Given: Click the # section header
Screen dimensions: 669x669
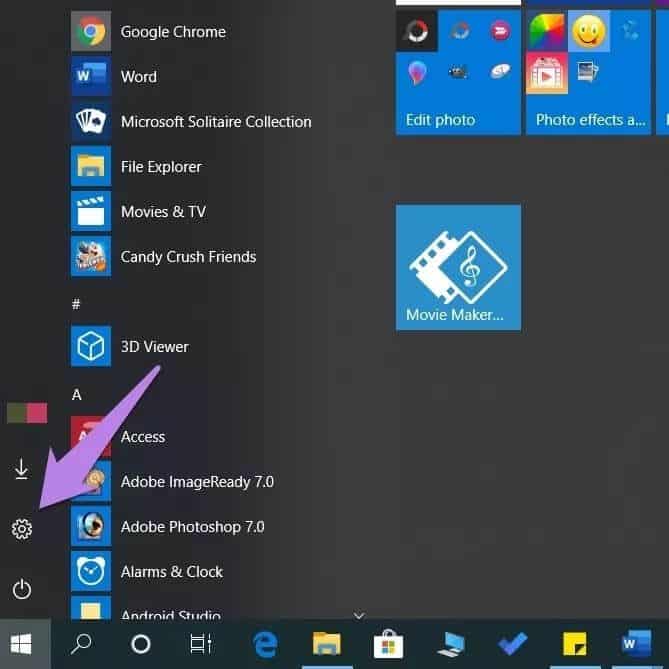Looking at the screenshot, I should 76,304.
